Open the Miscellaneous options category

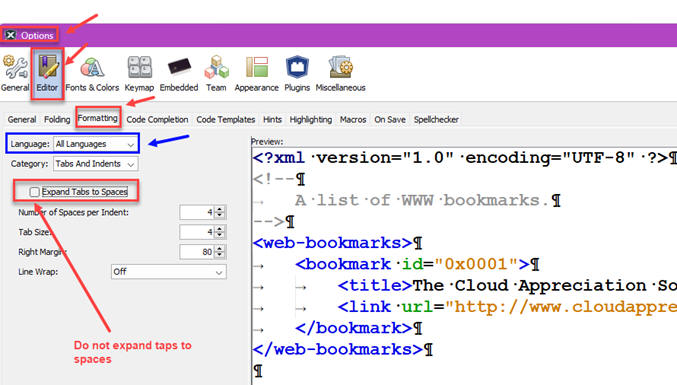point(340,73)
